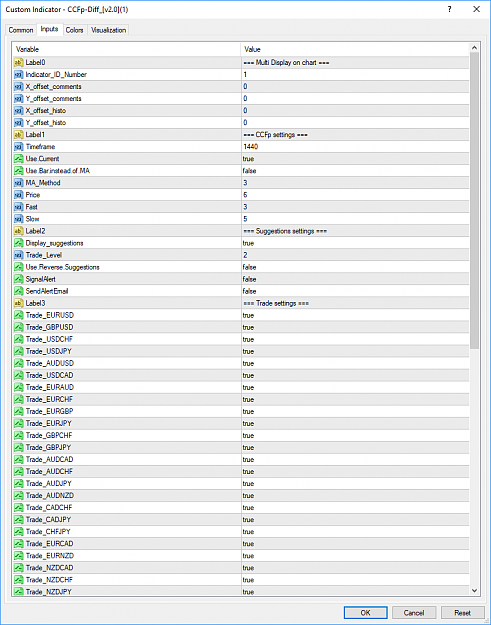Image resolution: width=491 pixels, height=625 pixels.
Task: Click the boolean icon next to Use.Bar.instead.of.MA
Action: 19,171
